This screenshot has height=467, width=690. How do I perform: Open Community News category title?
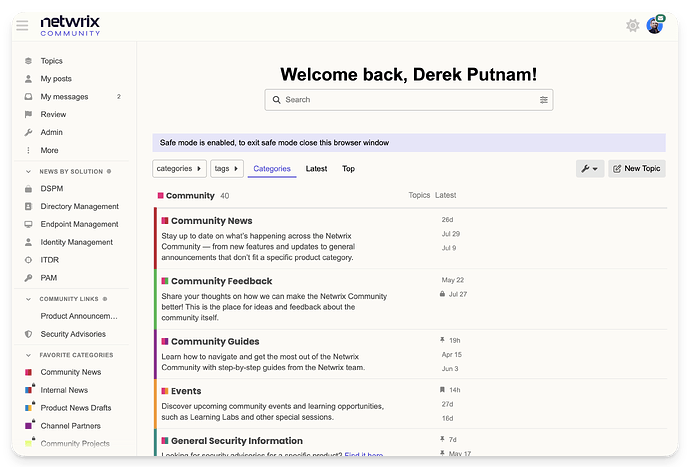pyautogui.click(x=212, y=221)
